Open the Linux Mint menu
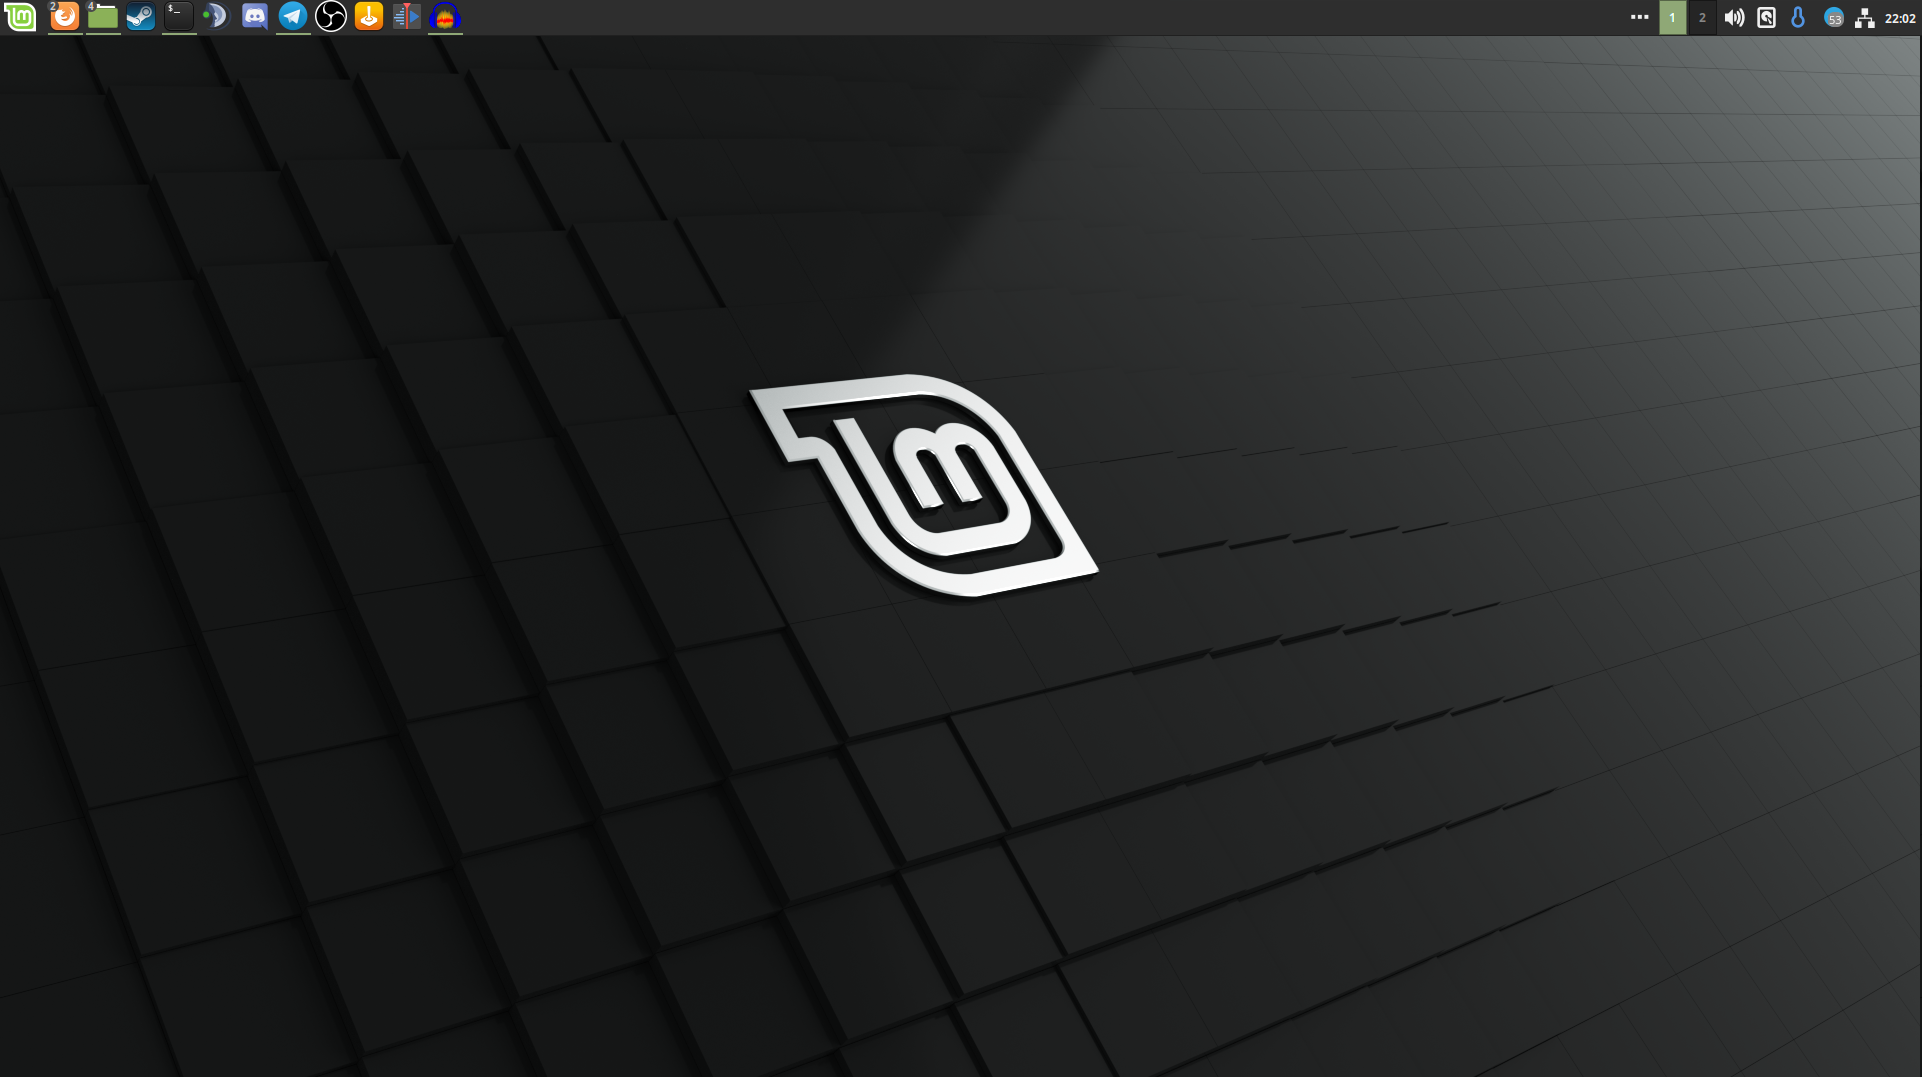 click(20, 17)
